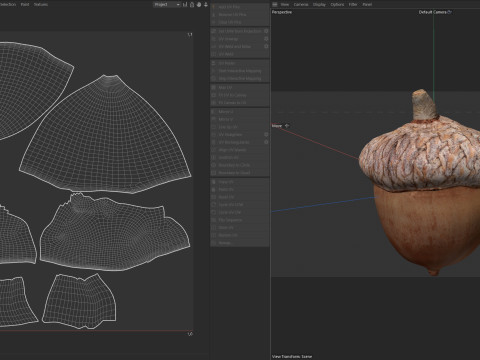
Task: Open the viewport Options menu
Action: pyautogui.click(x=337, y=4)
